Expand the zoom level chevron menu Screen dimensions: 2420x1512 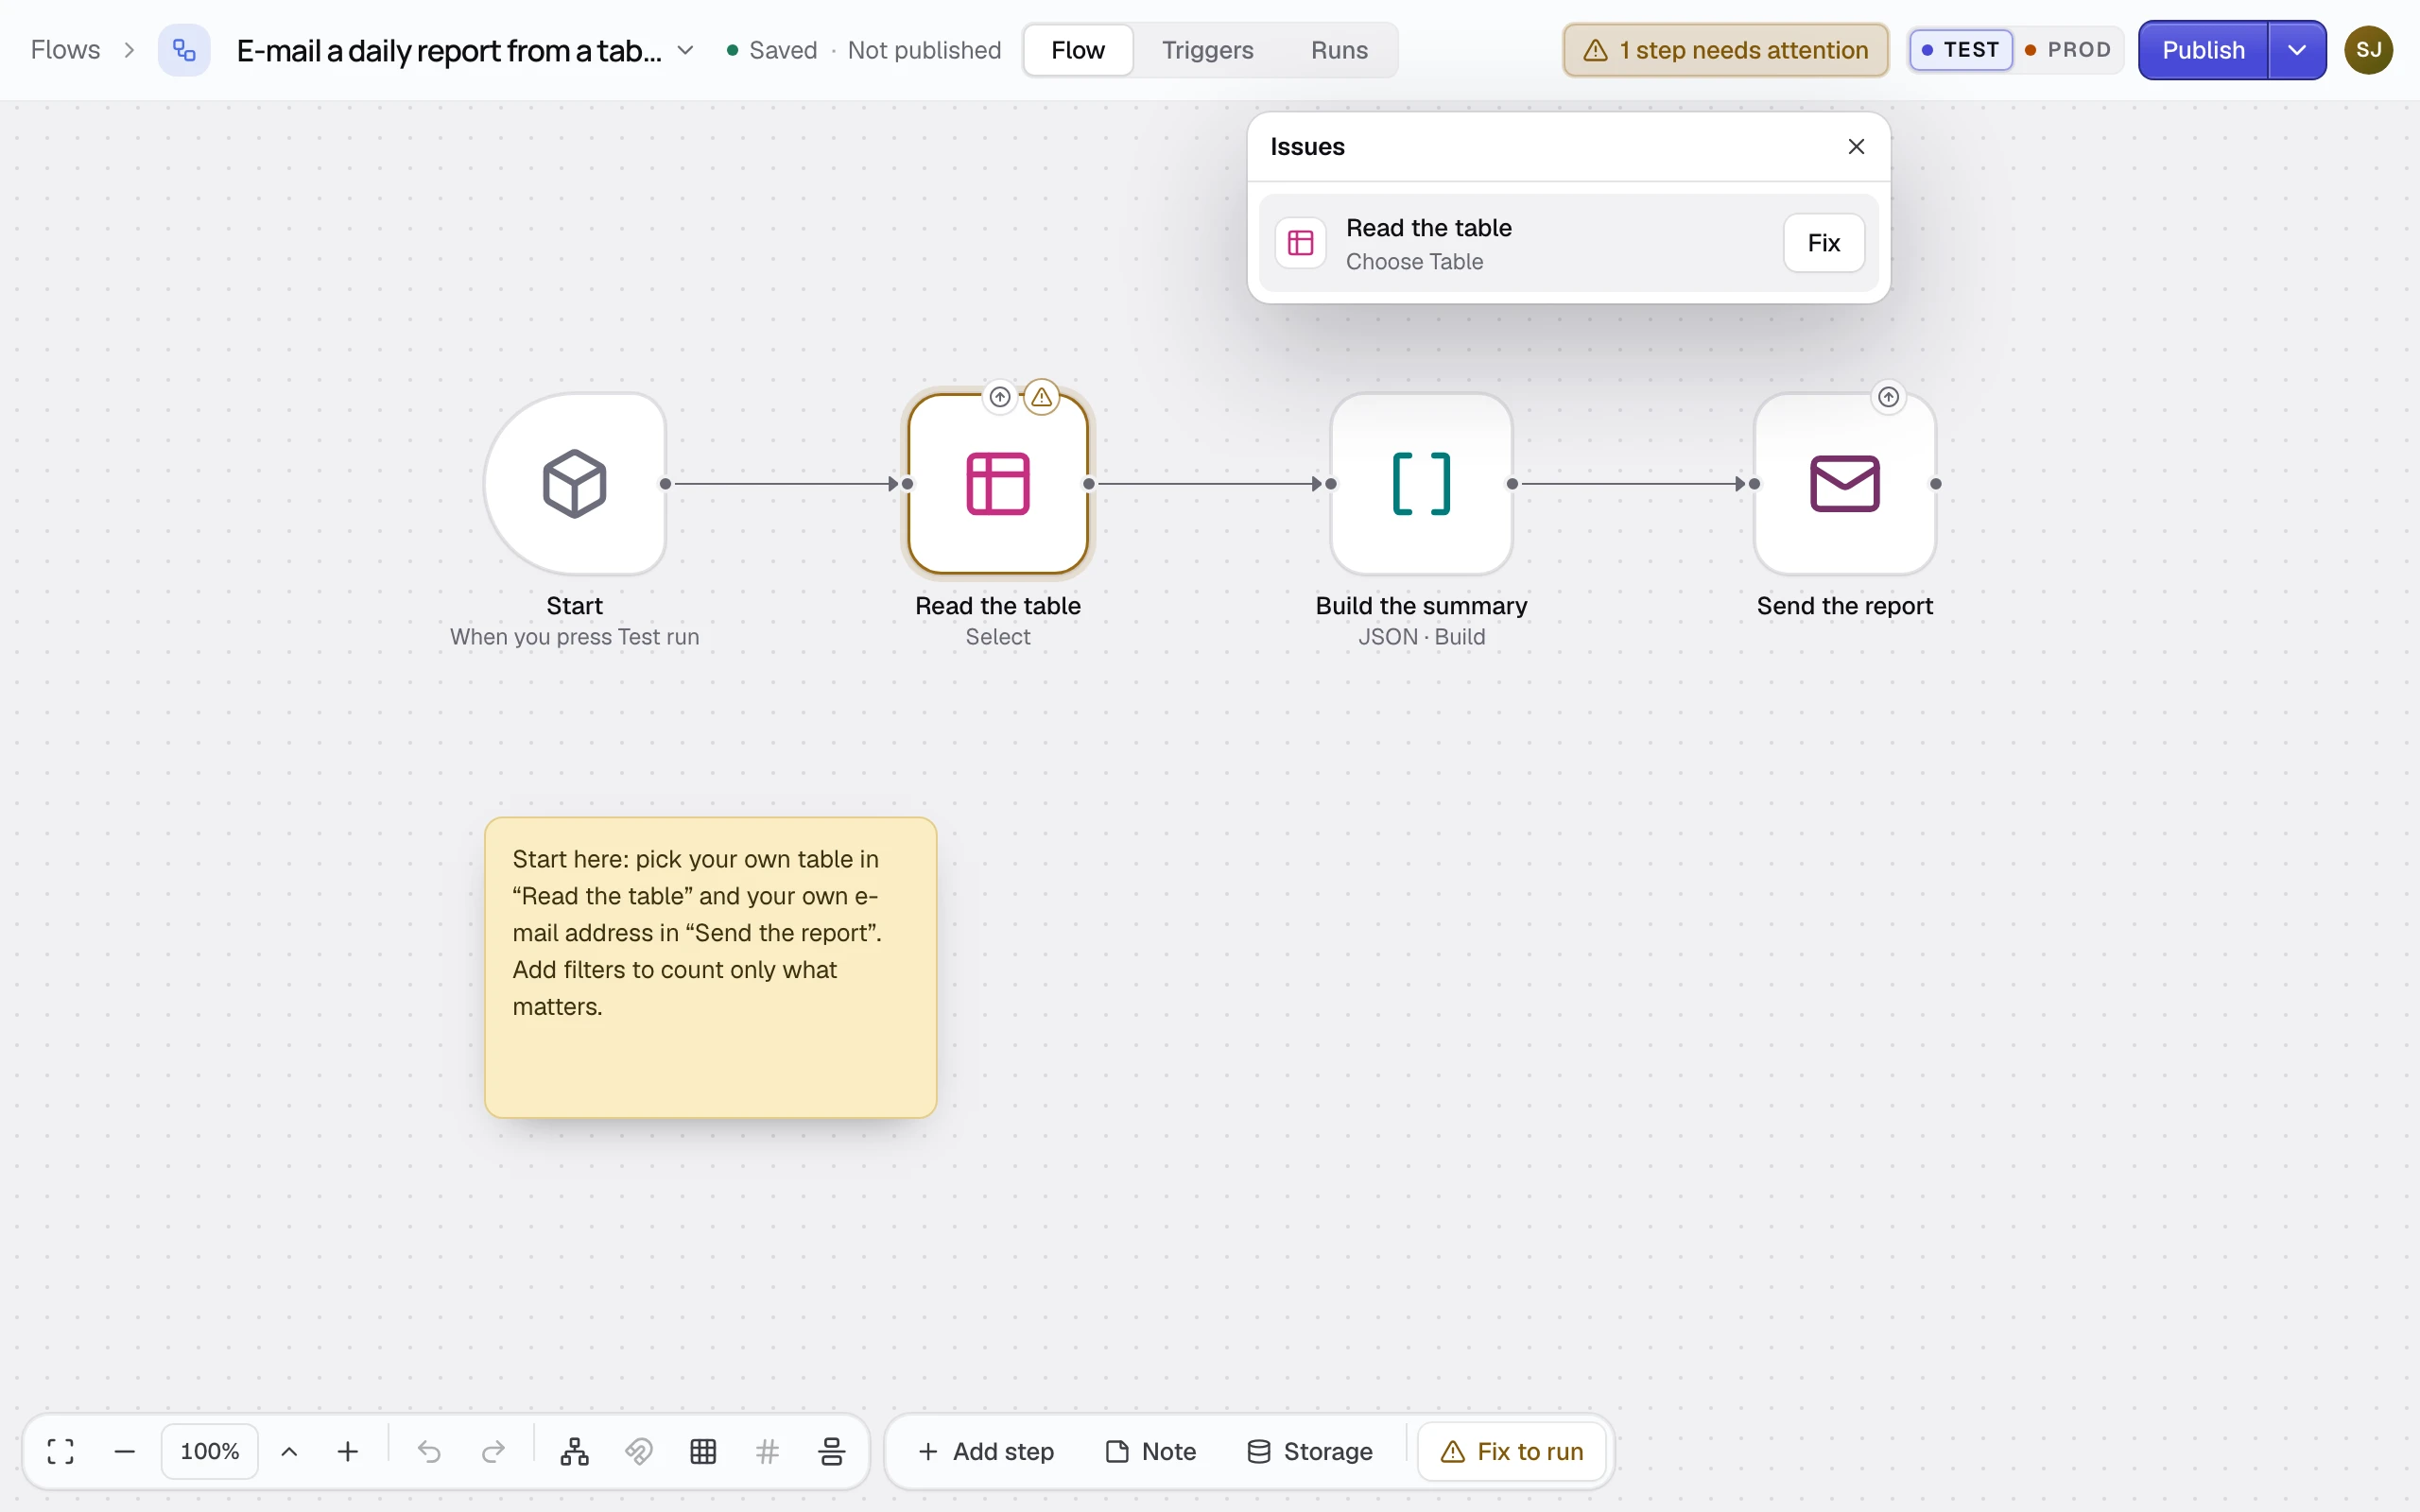289,1451
